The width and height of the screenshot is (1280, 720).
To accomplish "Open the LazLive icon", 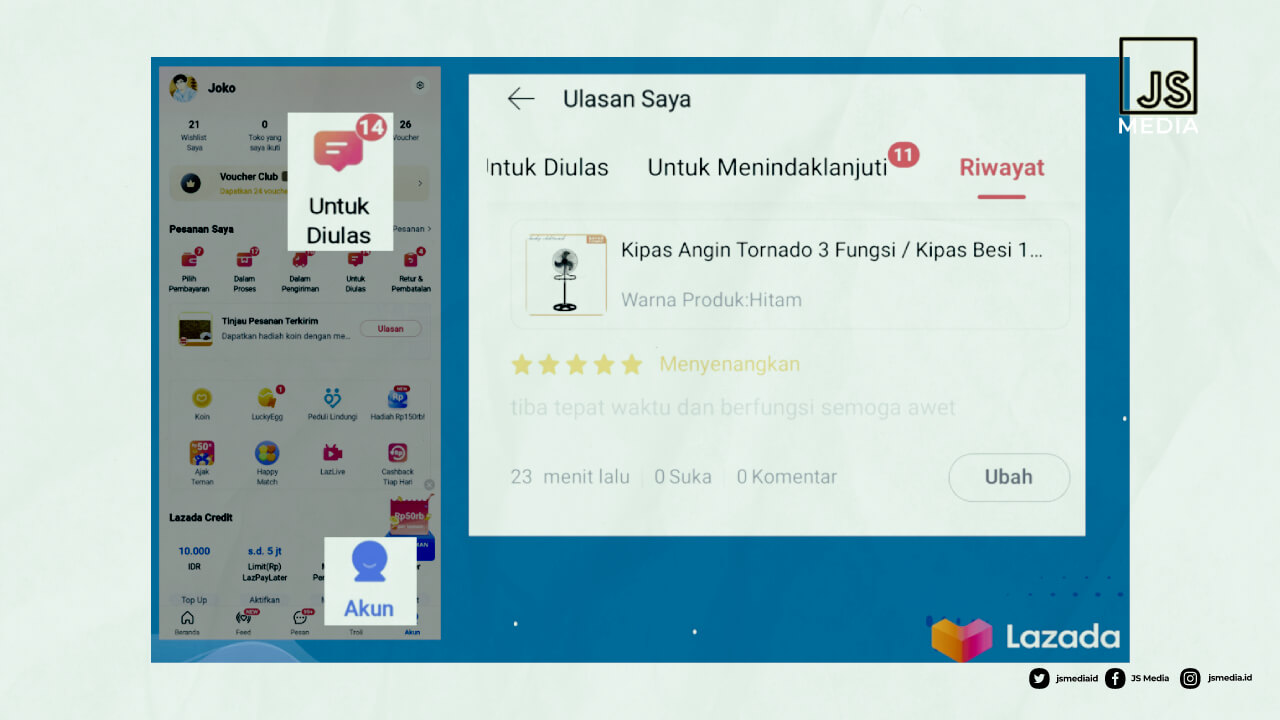I will click(x=332, y=453).
